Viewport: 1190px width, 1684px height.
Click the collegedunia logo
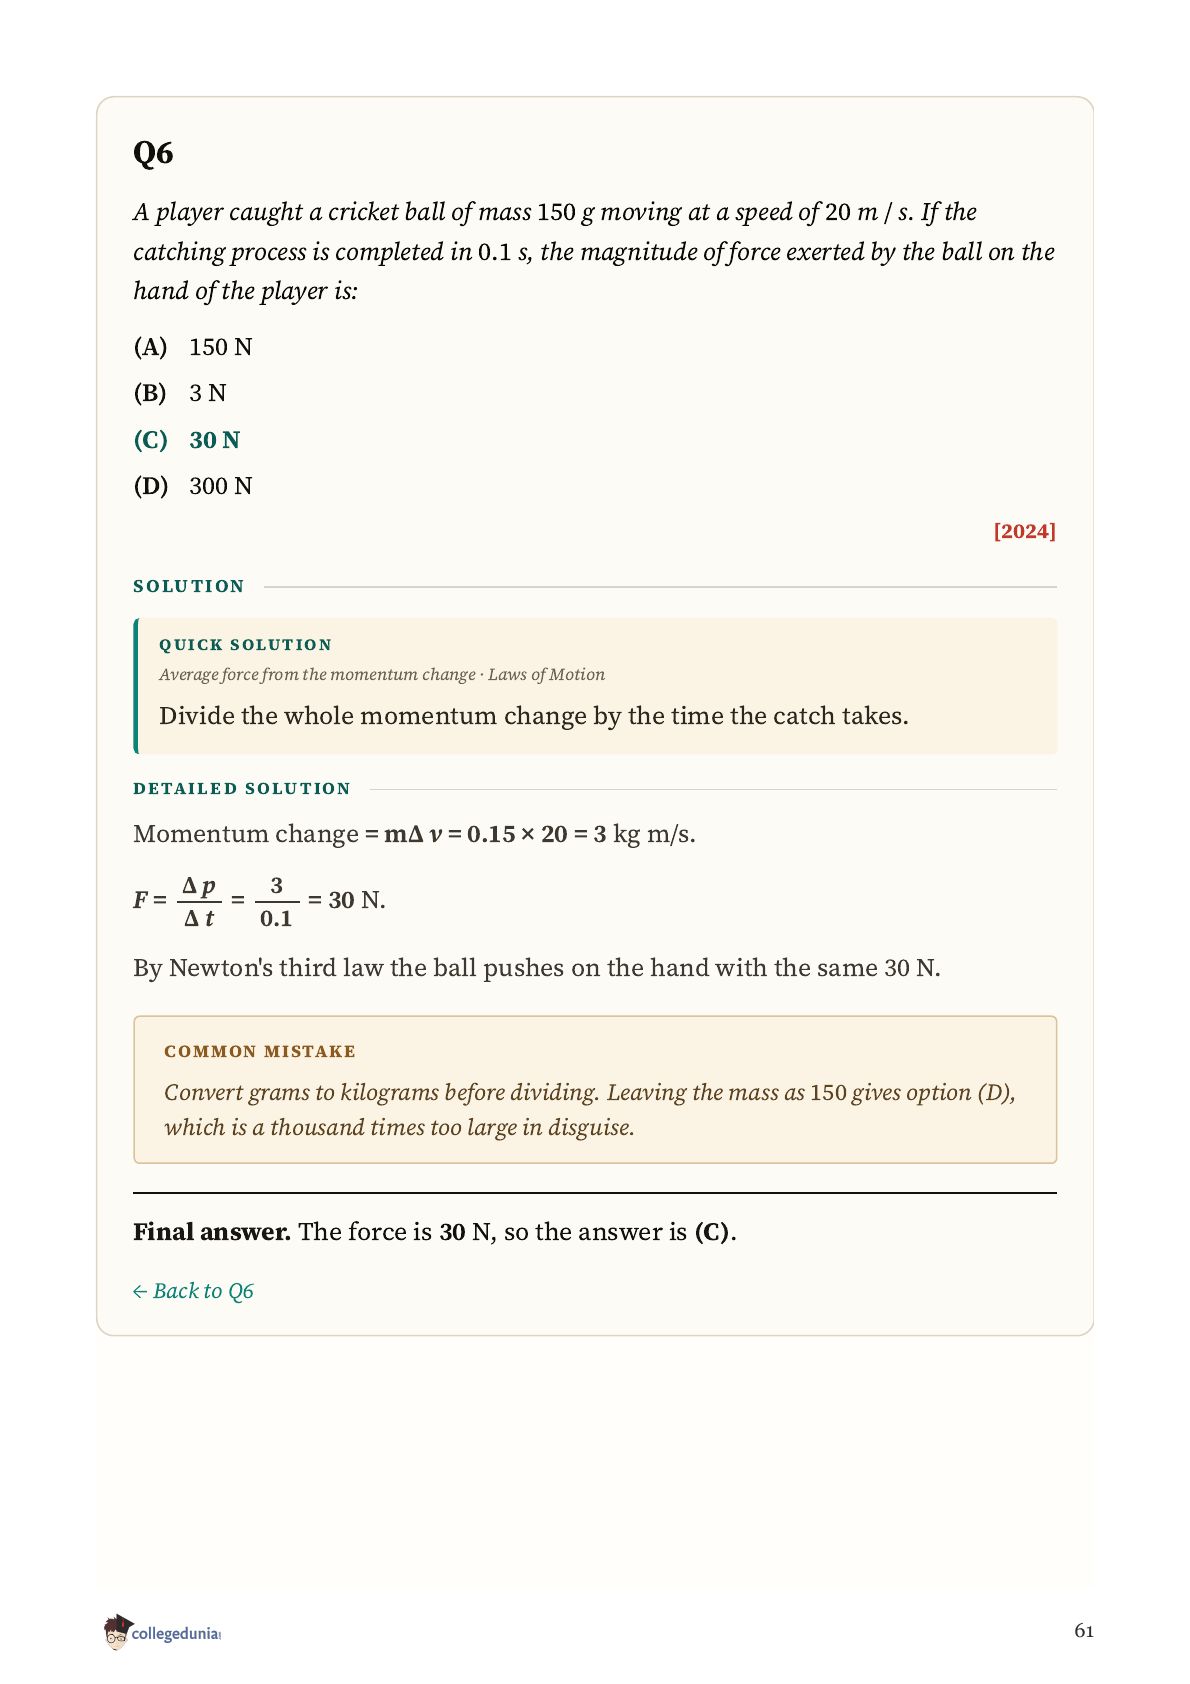click(x=161, y=1632)
